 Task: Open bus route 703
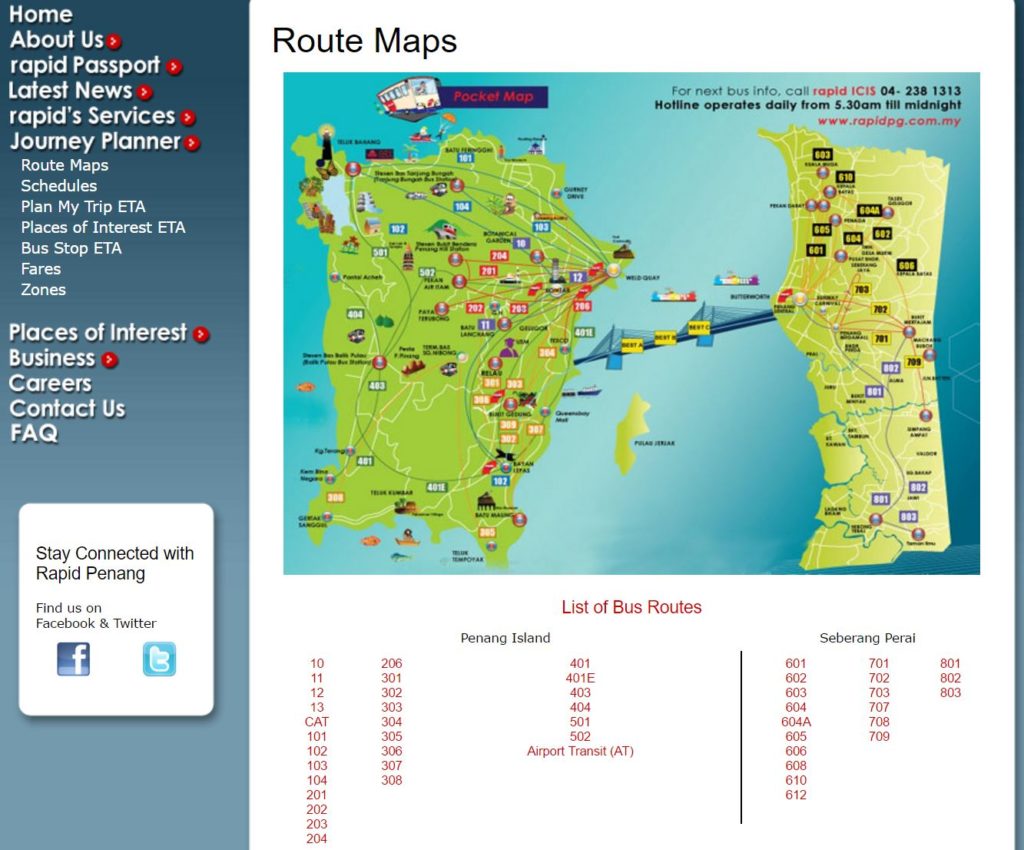[x=879, y=693]
